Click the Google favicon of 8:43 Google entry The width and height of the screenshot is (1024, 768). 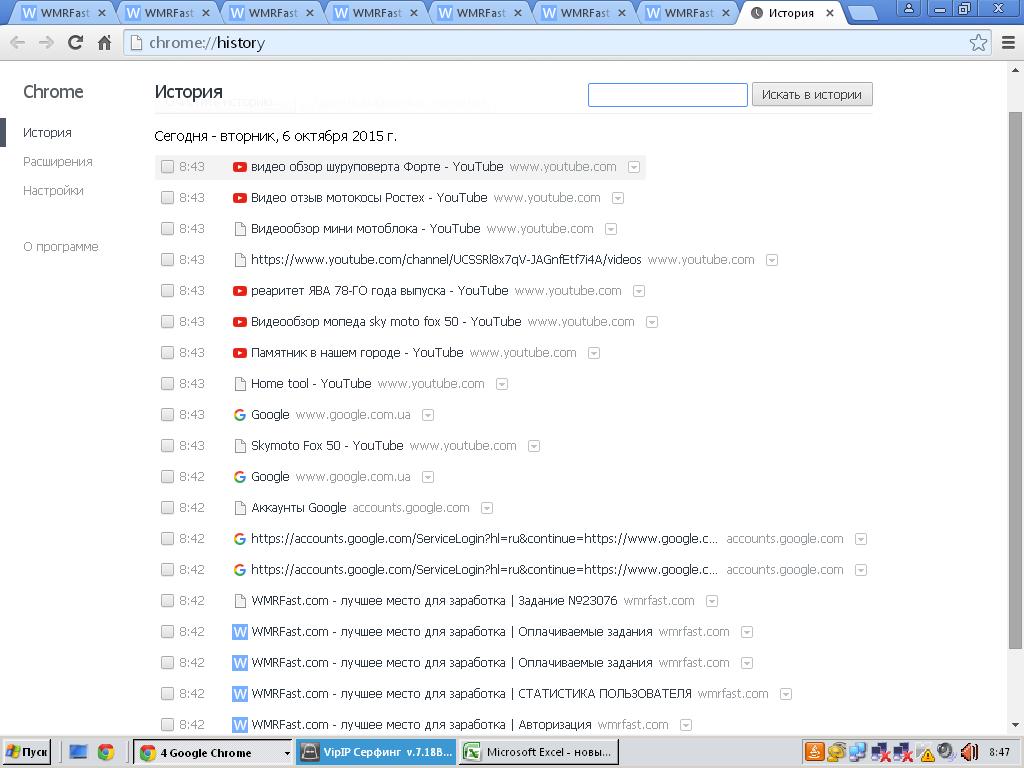(240, 415)
